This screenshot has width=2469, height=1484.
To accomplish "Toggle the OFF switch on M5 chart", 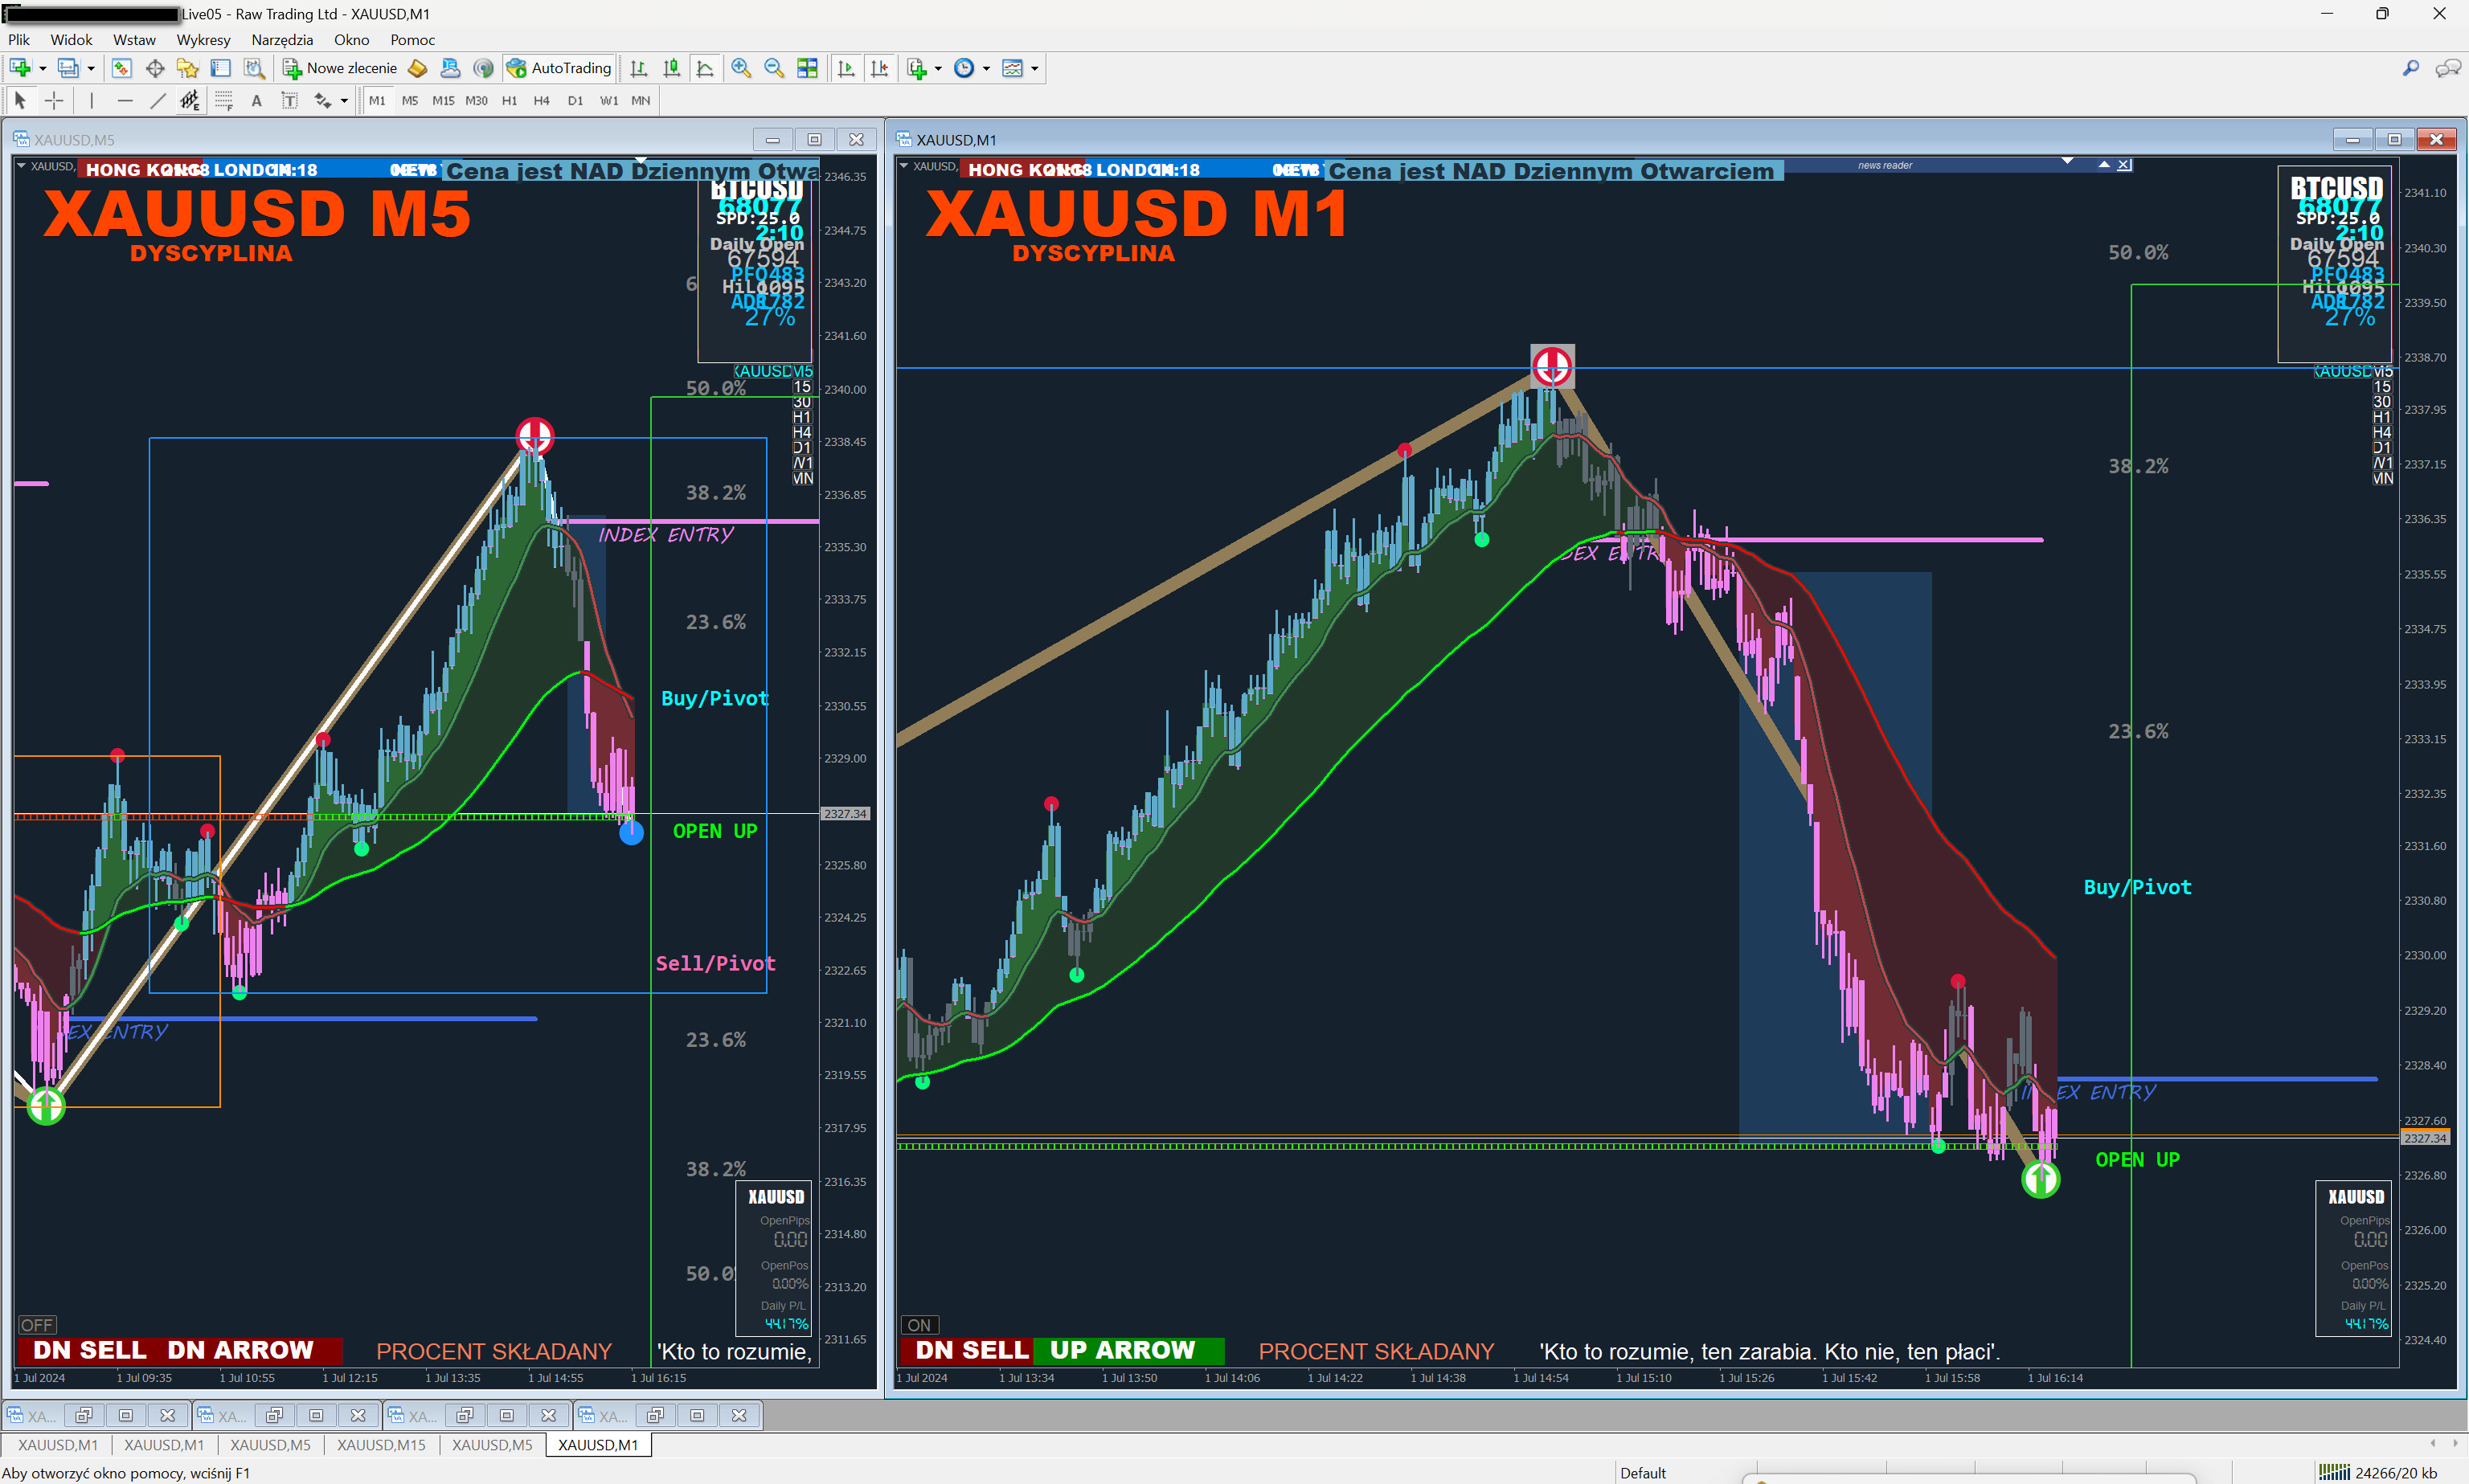I will tap(37, 1325).
